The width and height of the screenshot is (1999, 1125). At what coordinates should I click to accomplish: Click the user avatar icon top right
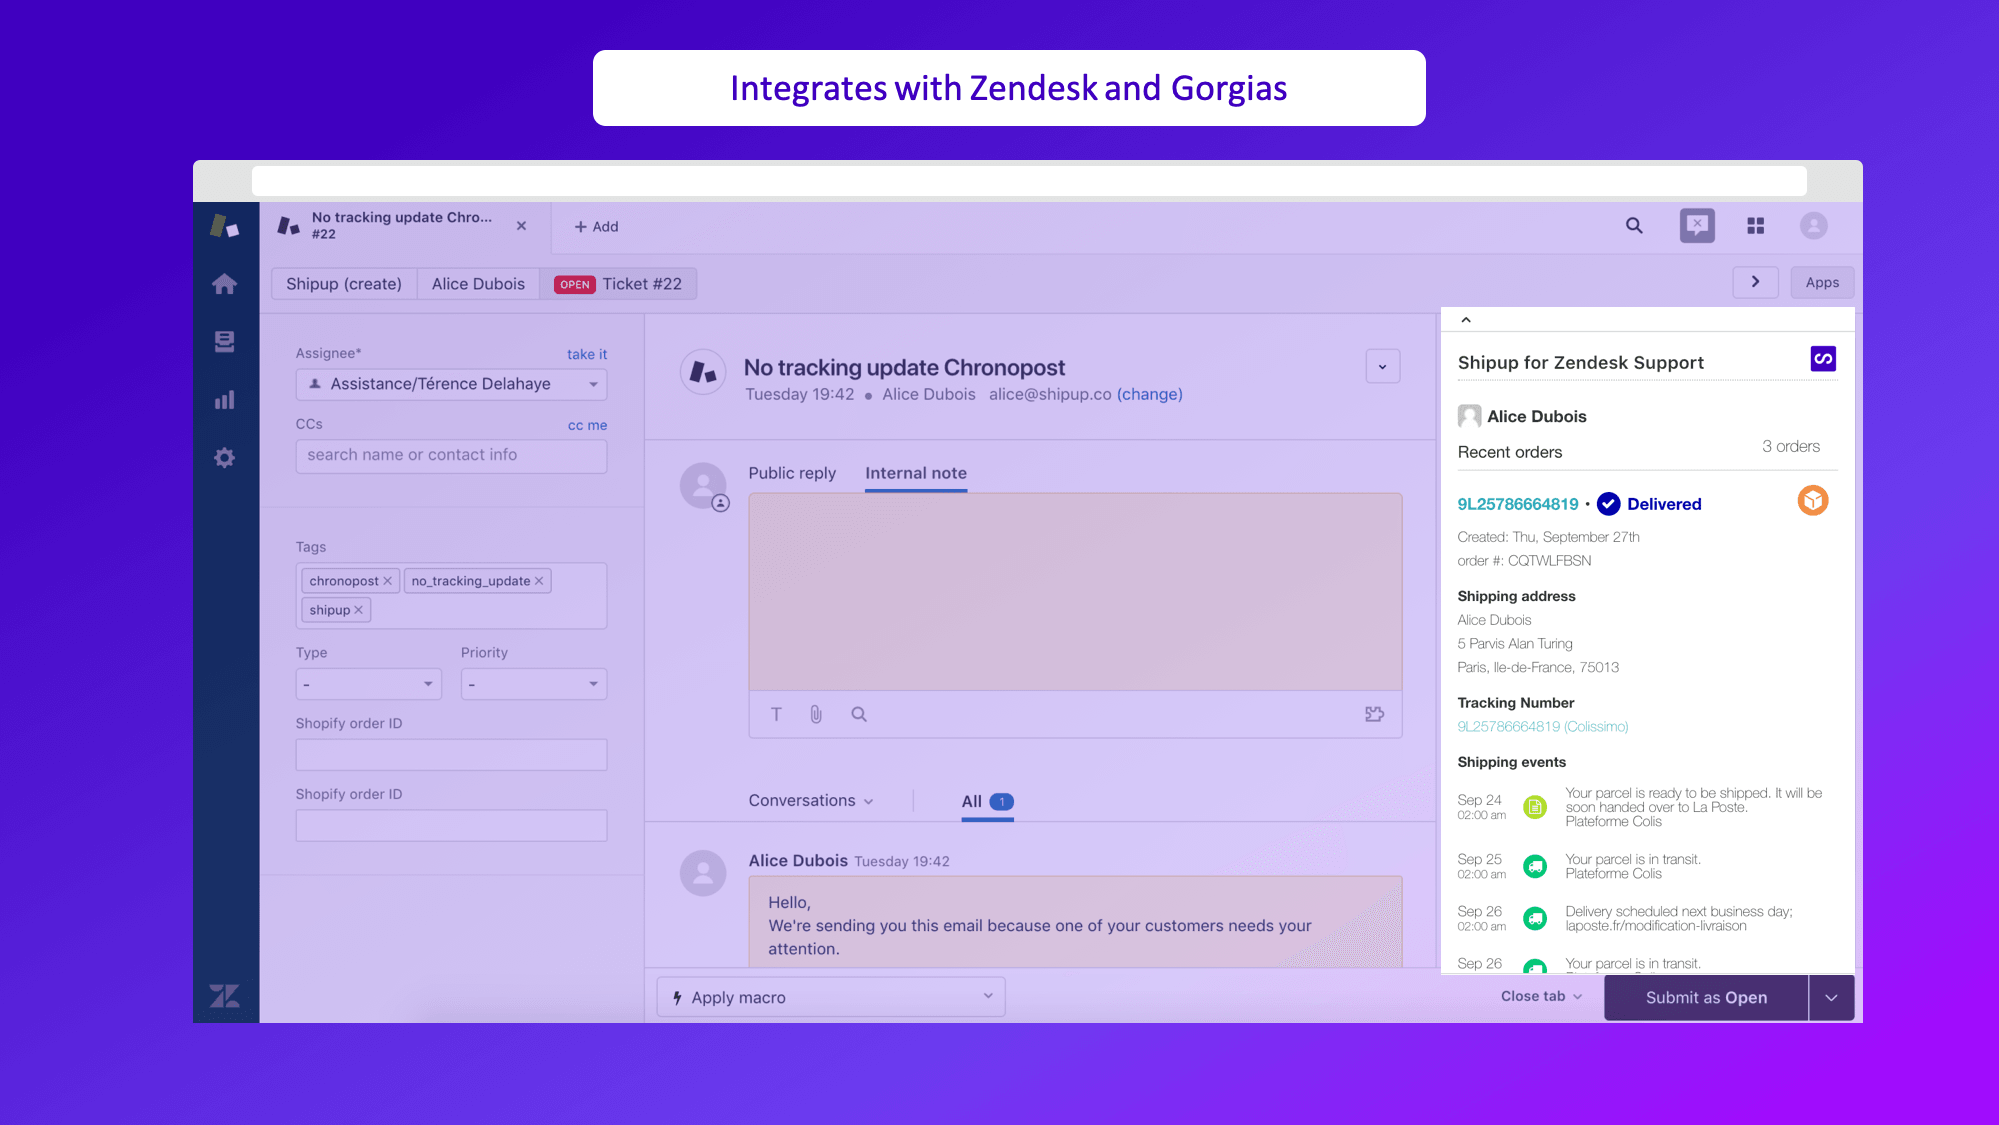[1814, 225]
